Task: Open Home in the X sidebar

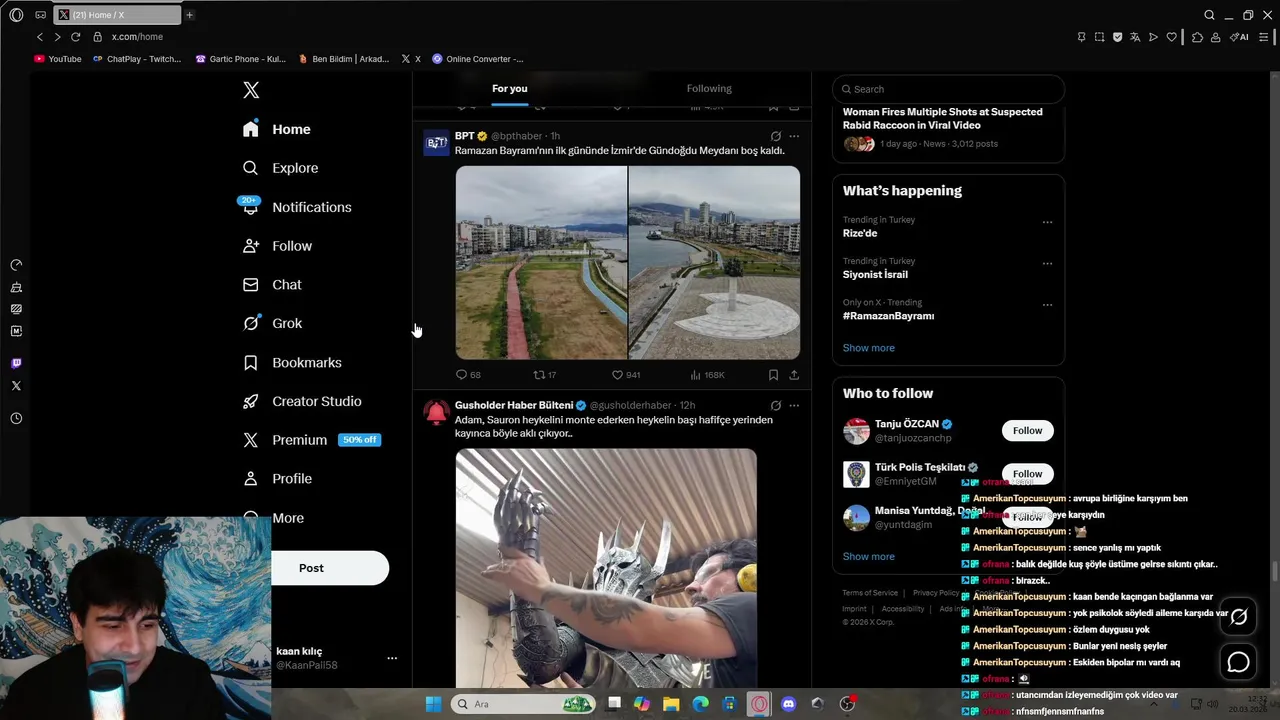Action: click(277, 129)
